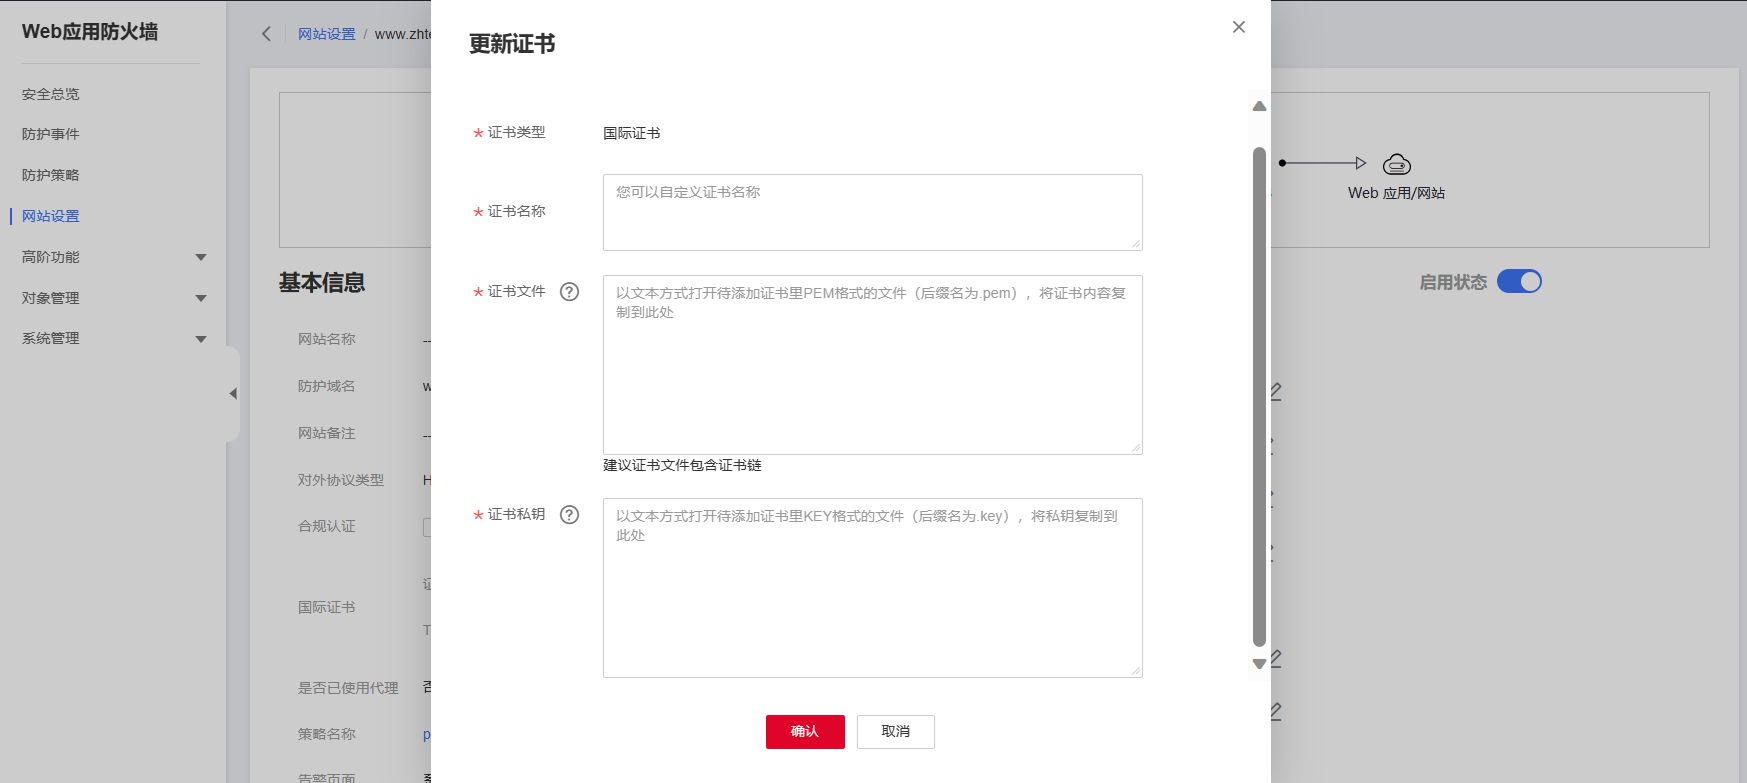Click the dialog scroll-up arrow
Image resolution: width=1747 pixels, height=783 pixels.
pos(1259,106)
